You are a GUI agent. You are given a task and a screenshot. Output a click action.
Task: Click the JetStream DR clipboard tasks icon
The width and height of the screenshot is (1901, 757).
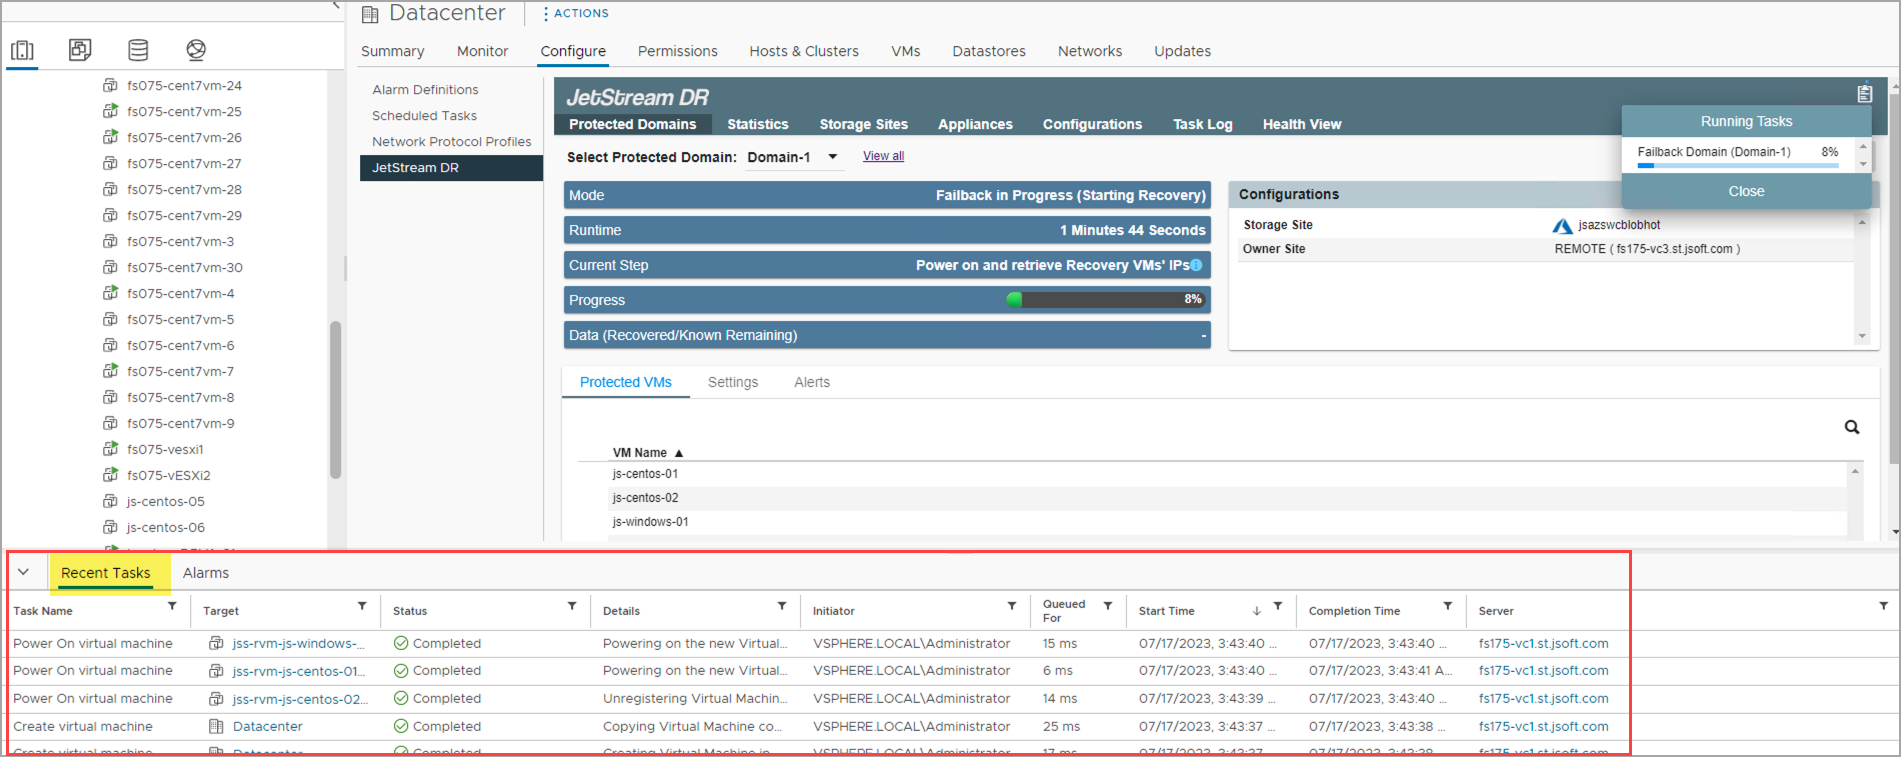[1864, 93]
